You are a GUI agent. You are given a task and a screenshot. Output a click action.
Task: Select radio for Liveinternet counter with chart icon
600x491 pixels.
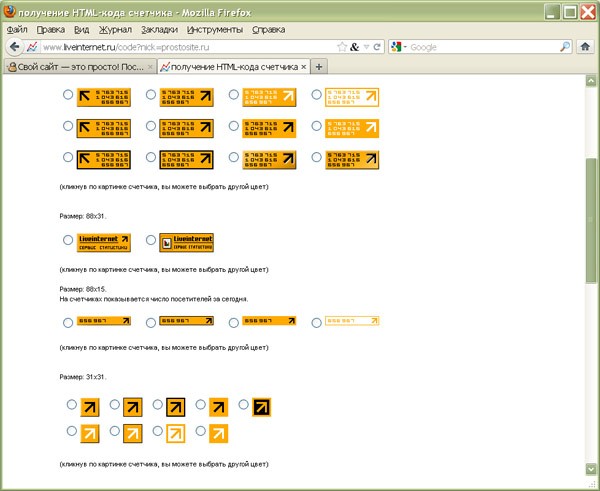[x=151, y=240]
